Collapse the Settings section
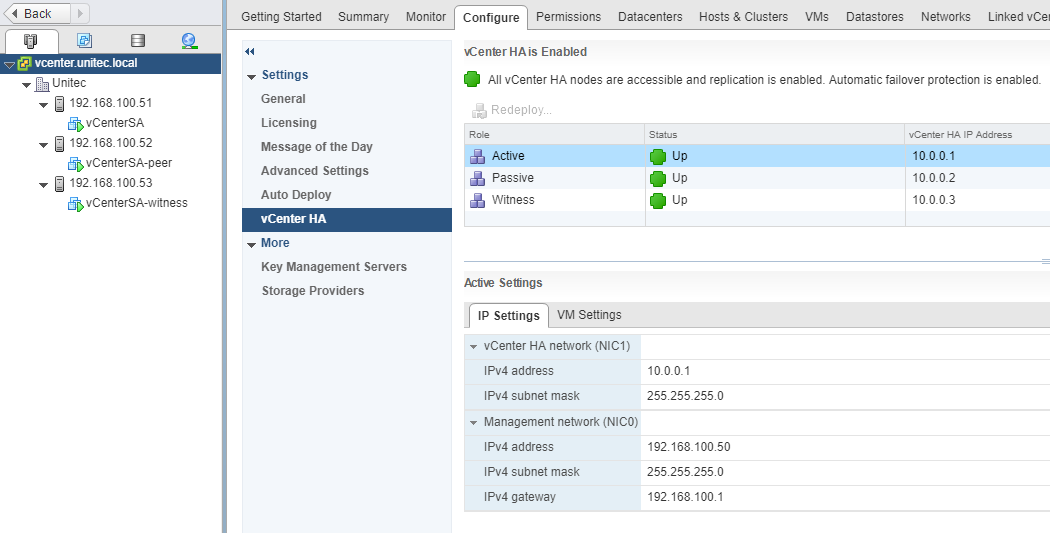This screenshot has width=1050, height=533. [x=252, y=77]
